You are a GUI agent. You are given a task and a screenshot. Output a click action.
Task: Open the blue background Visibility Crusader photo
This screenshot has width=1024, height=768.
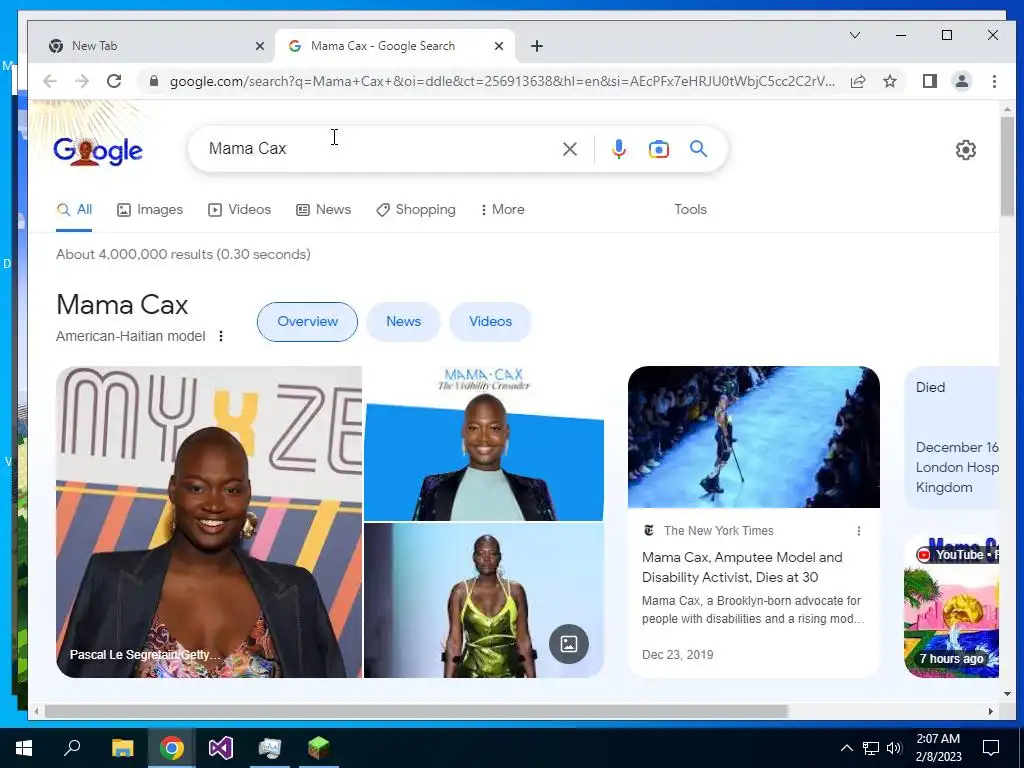point(483,443)
